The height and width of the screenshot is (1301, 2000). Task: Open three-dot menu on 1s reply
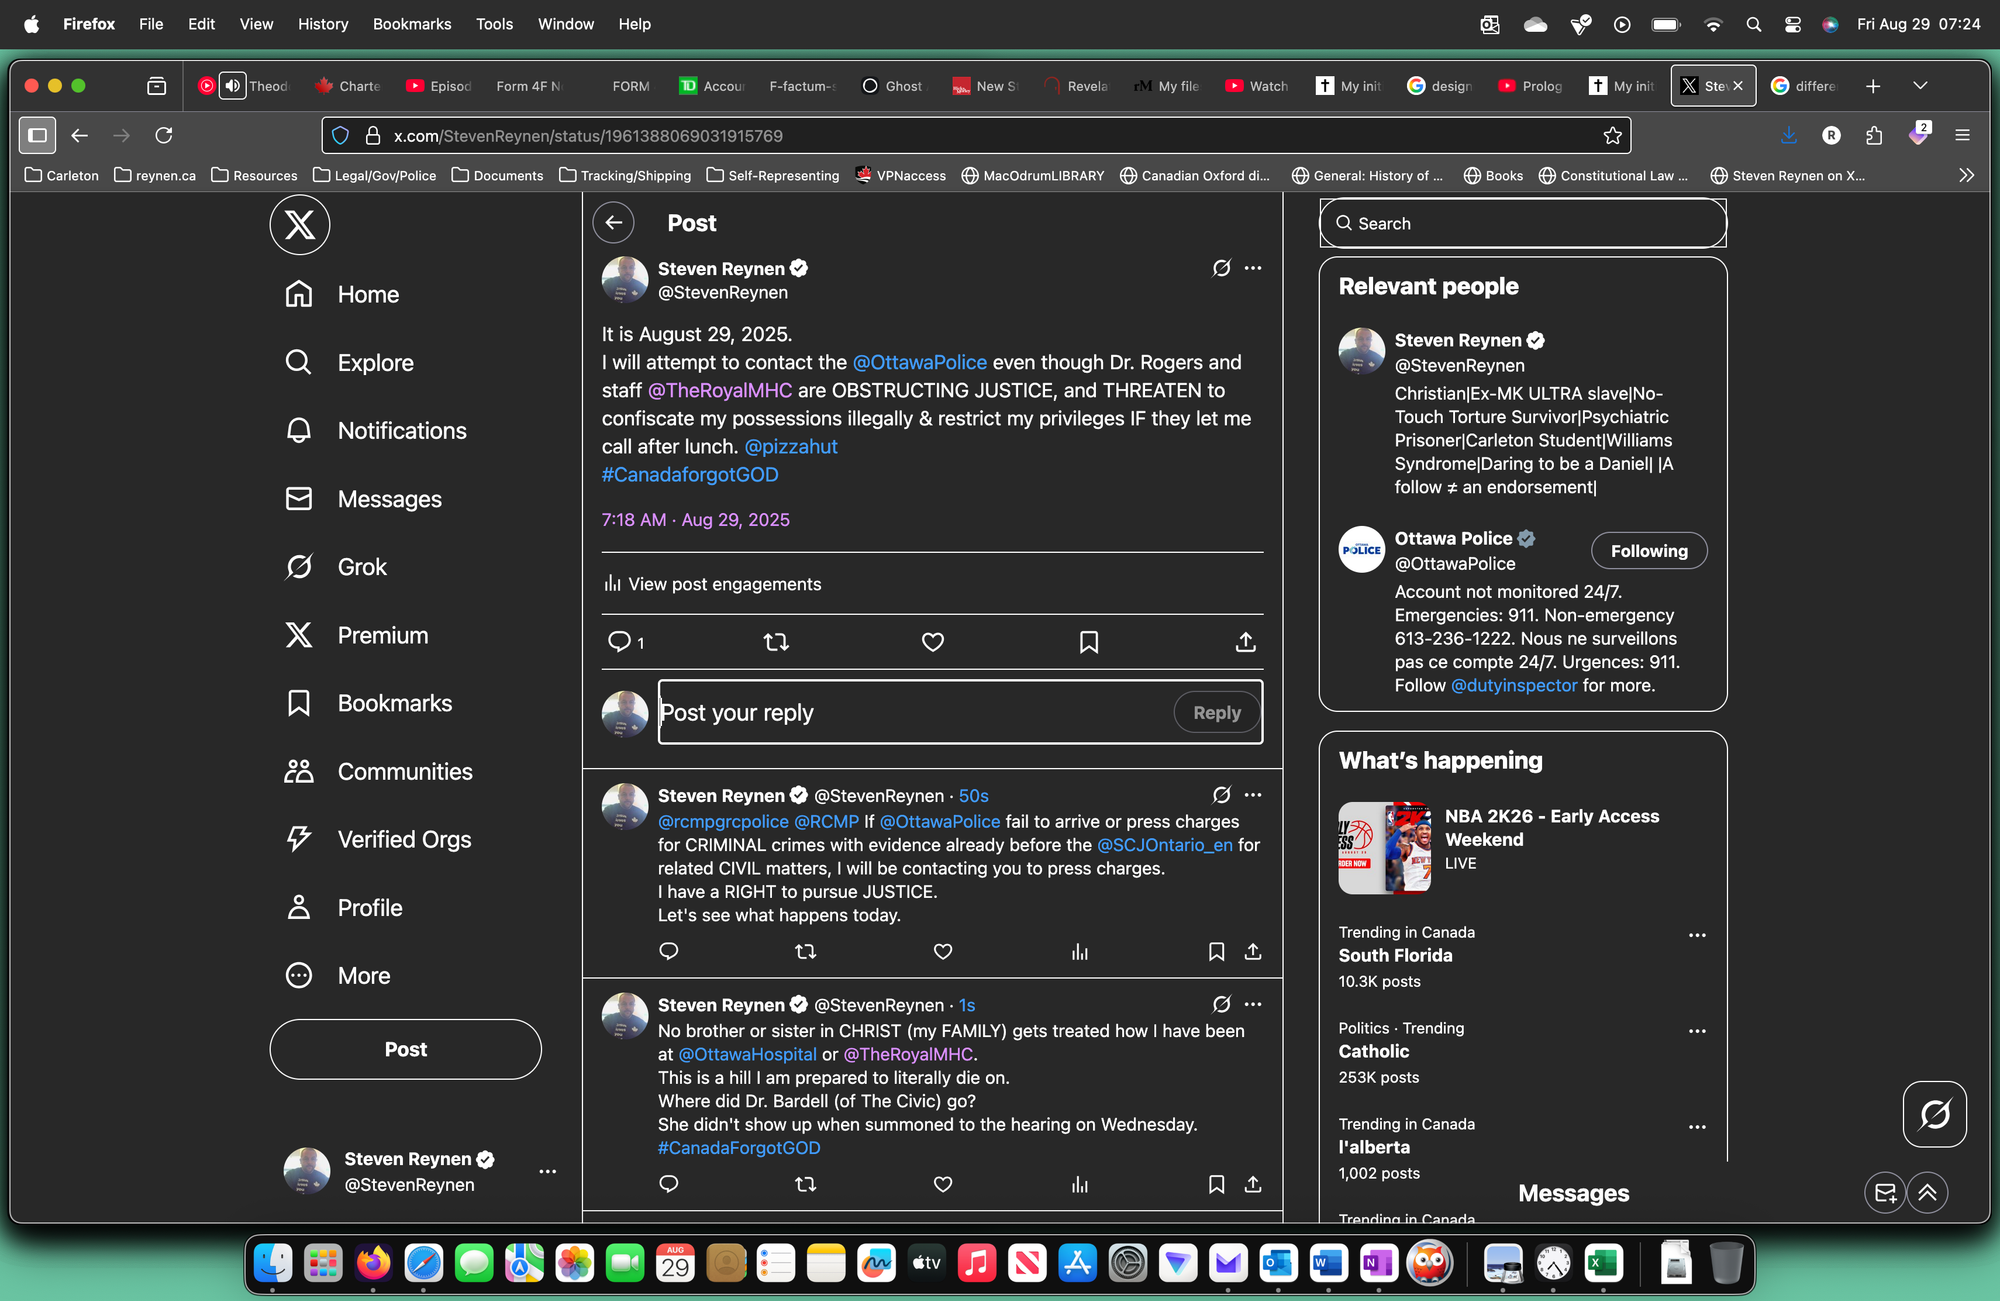[1253, 1004]
